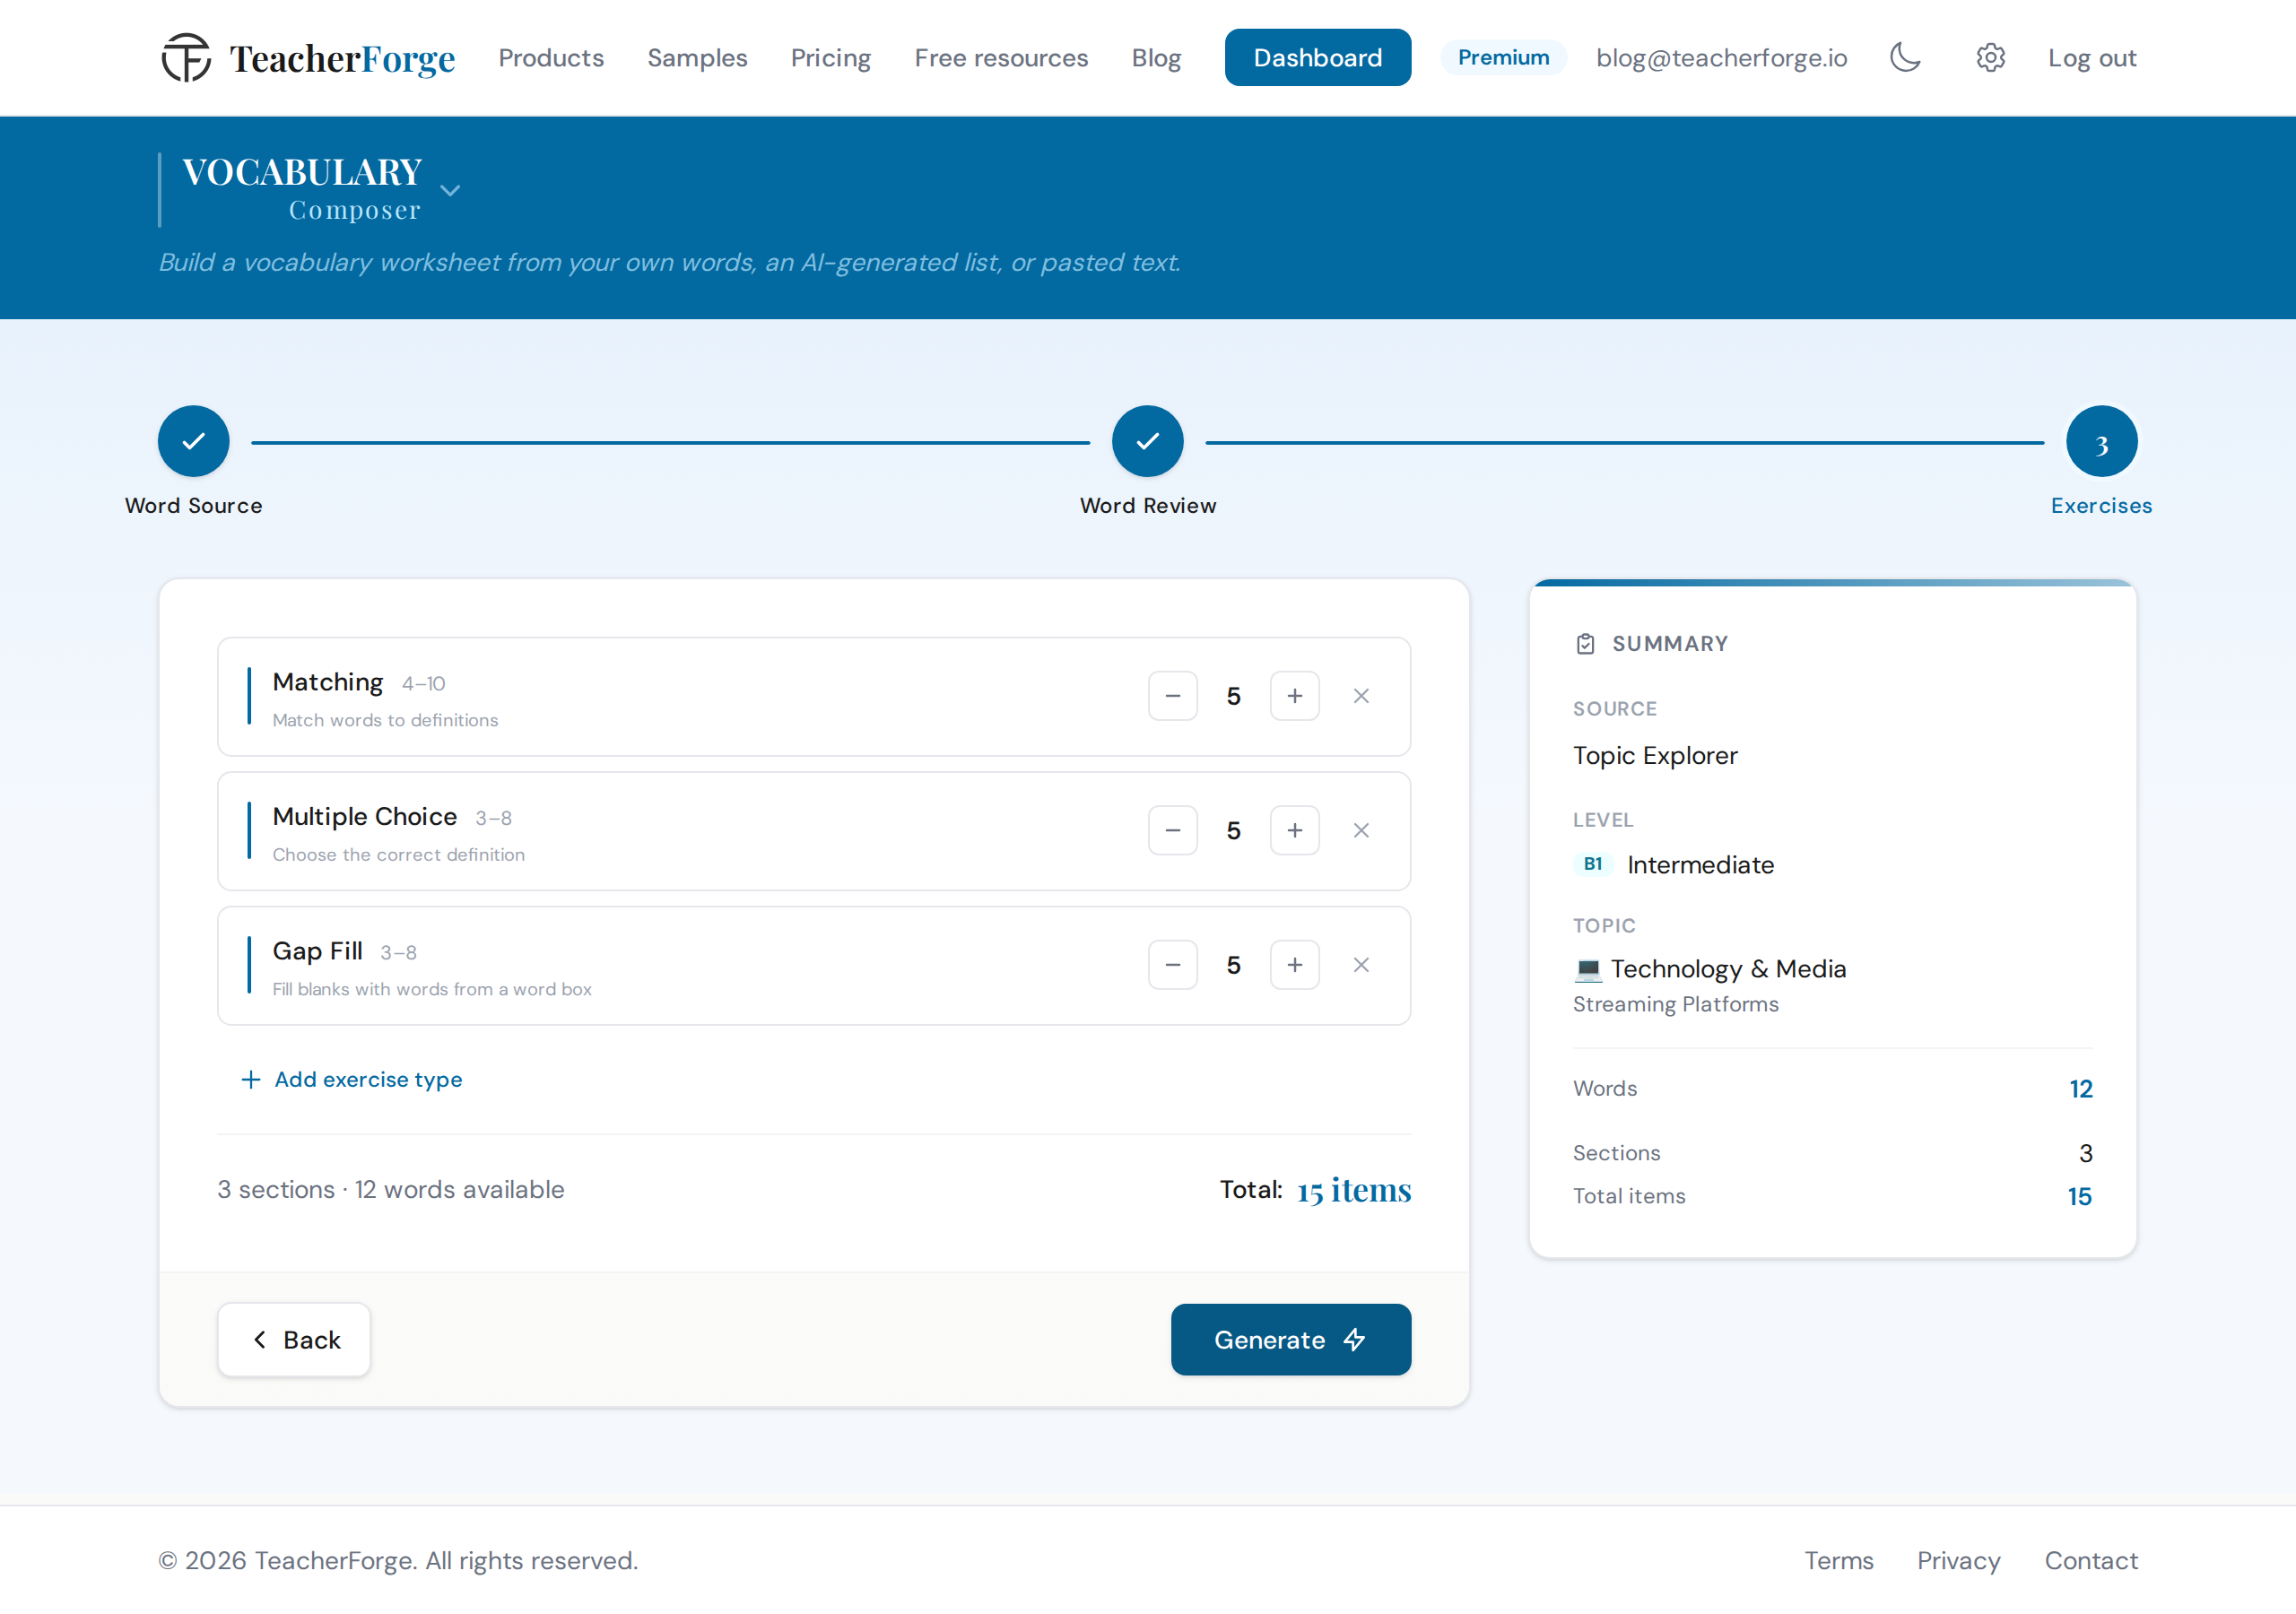Open the Privacy footer link
Image resolution: width=2296 pixels, height=1614 pixels.
(1958, 1561)
